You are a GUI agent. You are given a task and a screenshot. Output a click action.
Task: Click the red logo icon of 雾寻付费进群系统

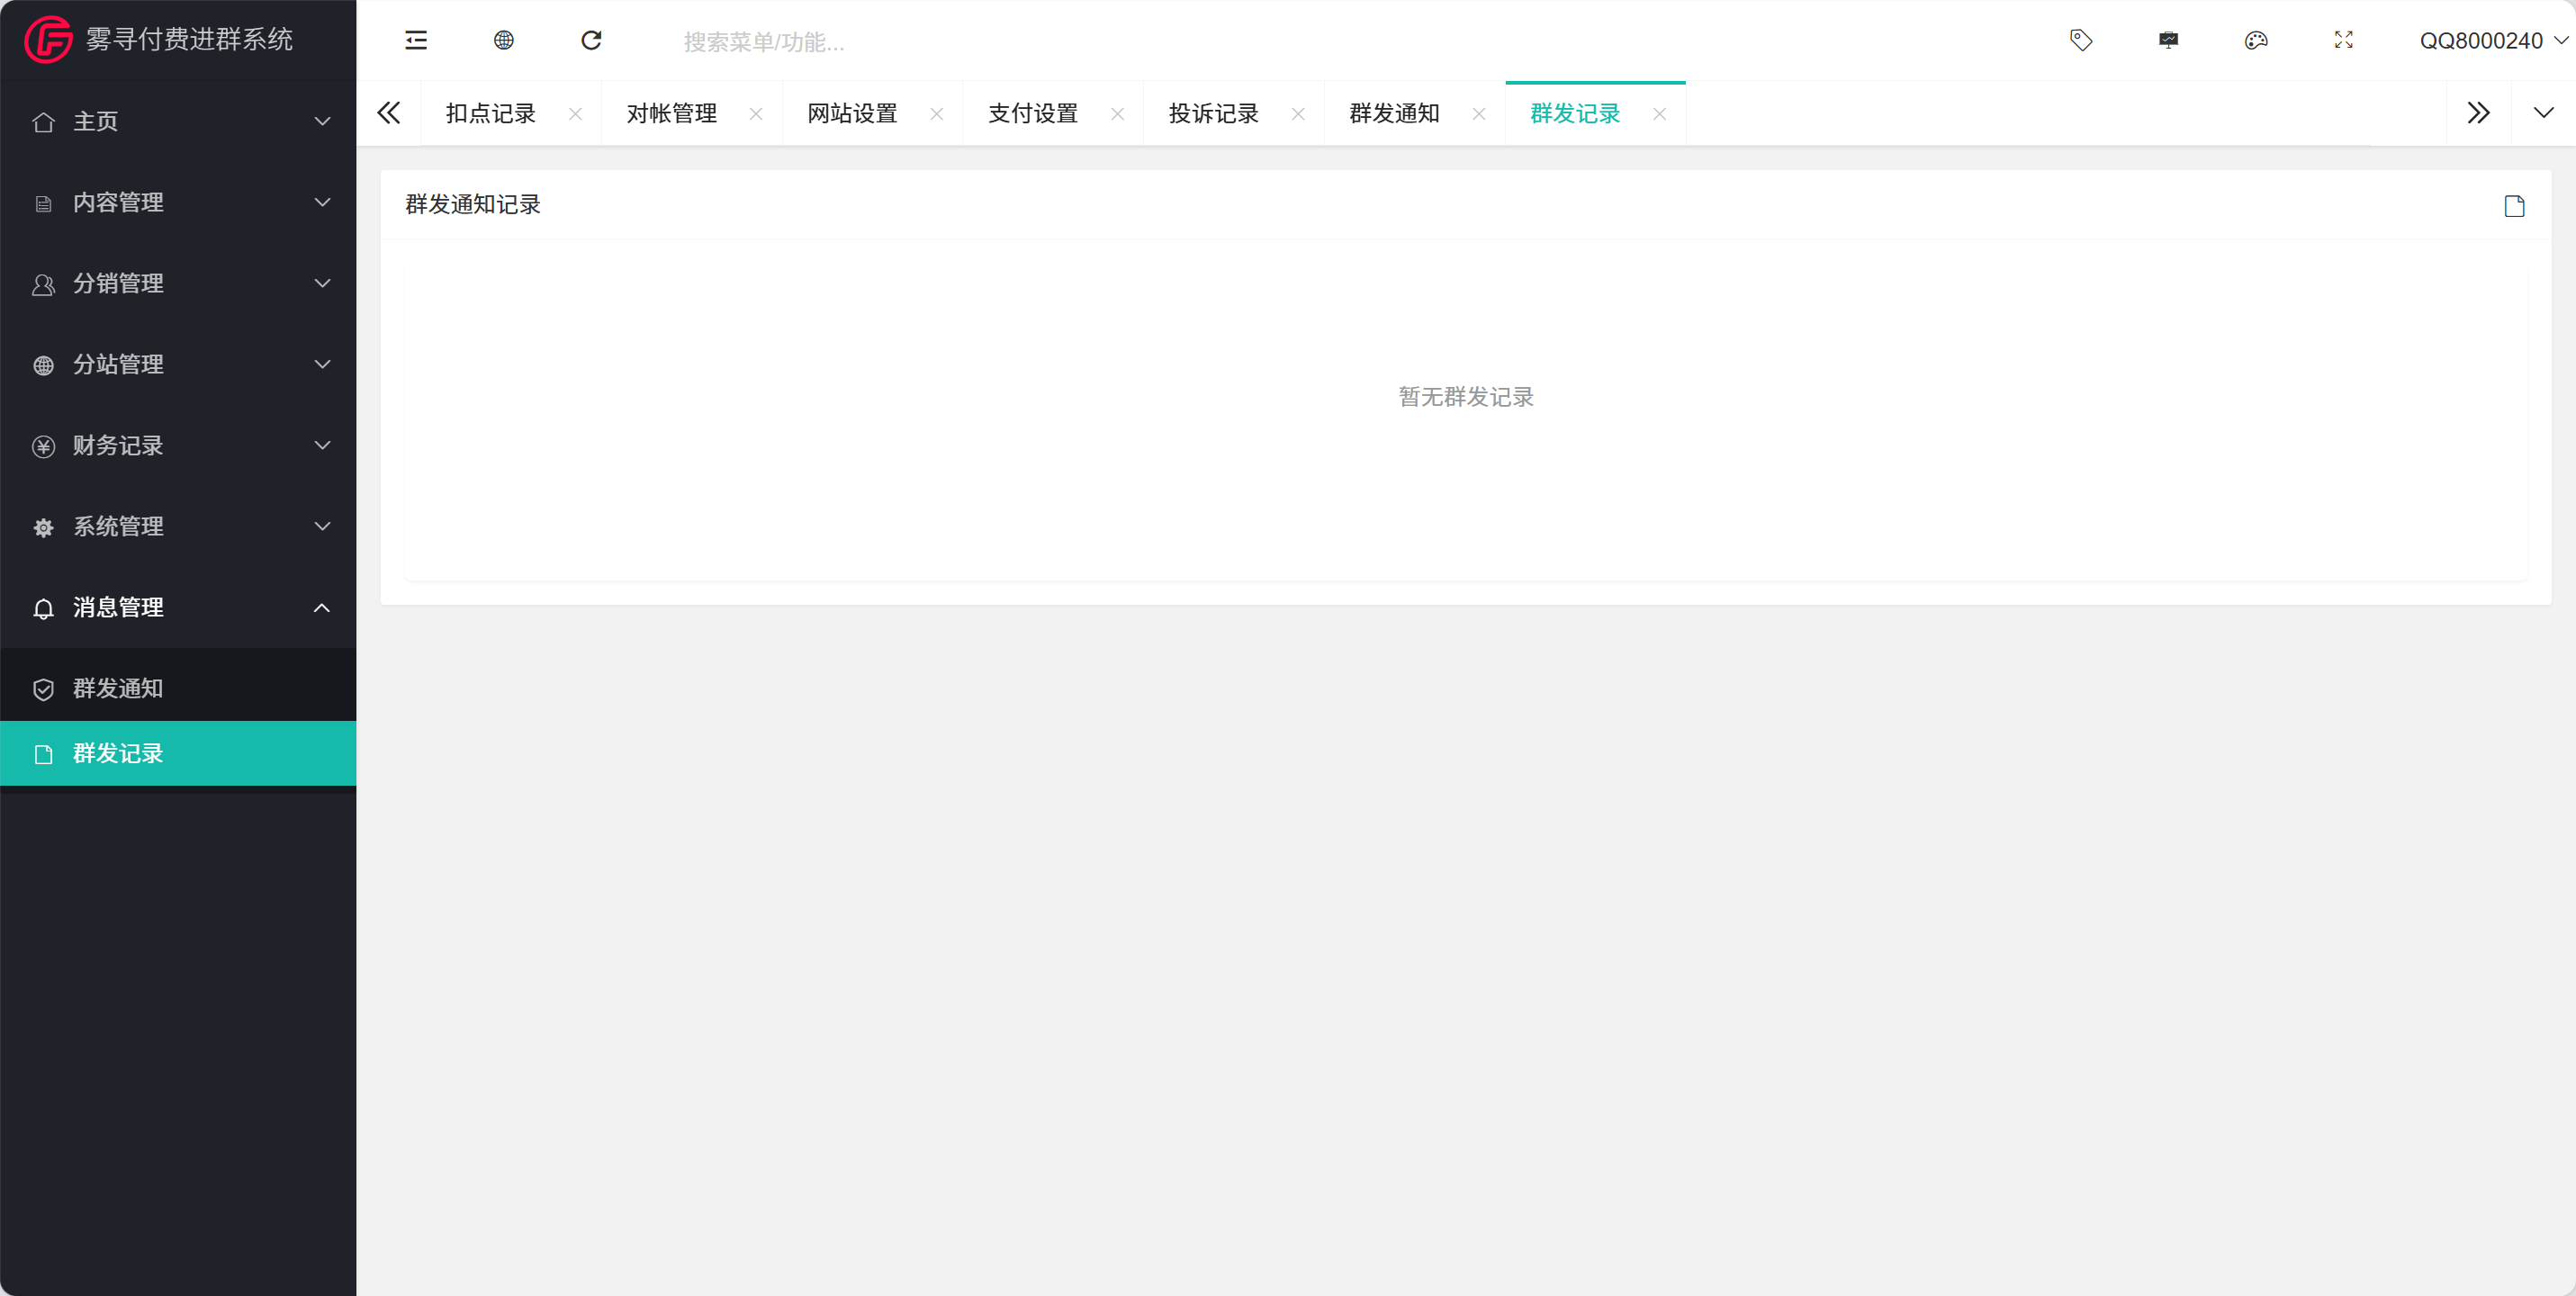pyautogui.click(x=48, y=40)
